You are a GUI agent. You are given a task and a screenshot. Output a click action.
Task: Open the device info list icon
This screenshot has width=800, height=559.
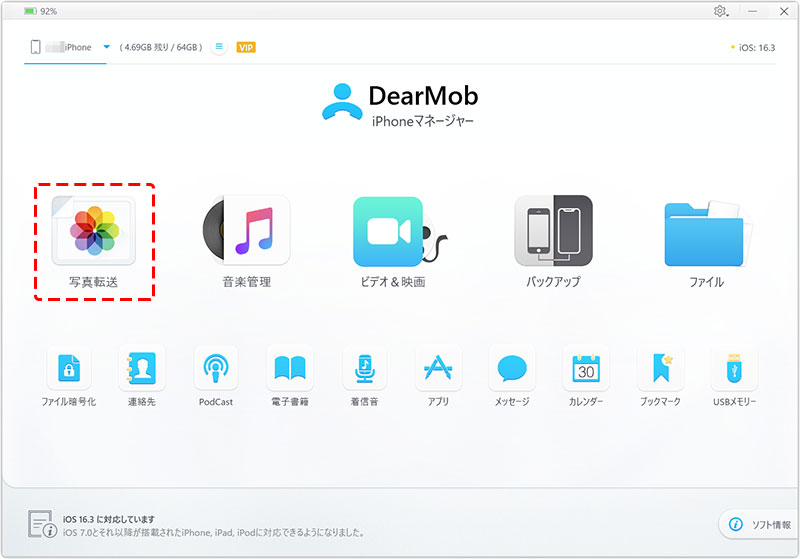click(219, 47)
